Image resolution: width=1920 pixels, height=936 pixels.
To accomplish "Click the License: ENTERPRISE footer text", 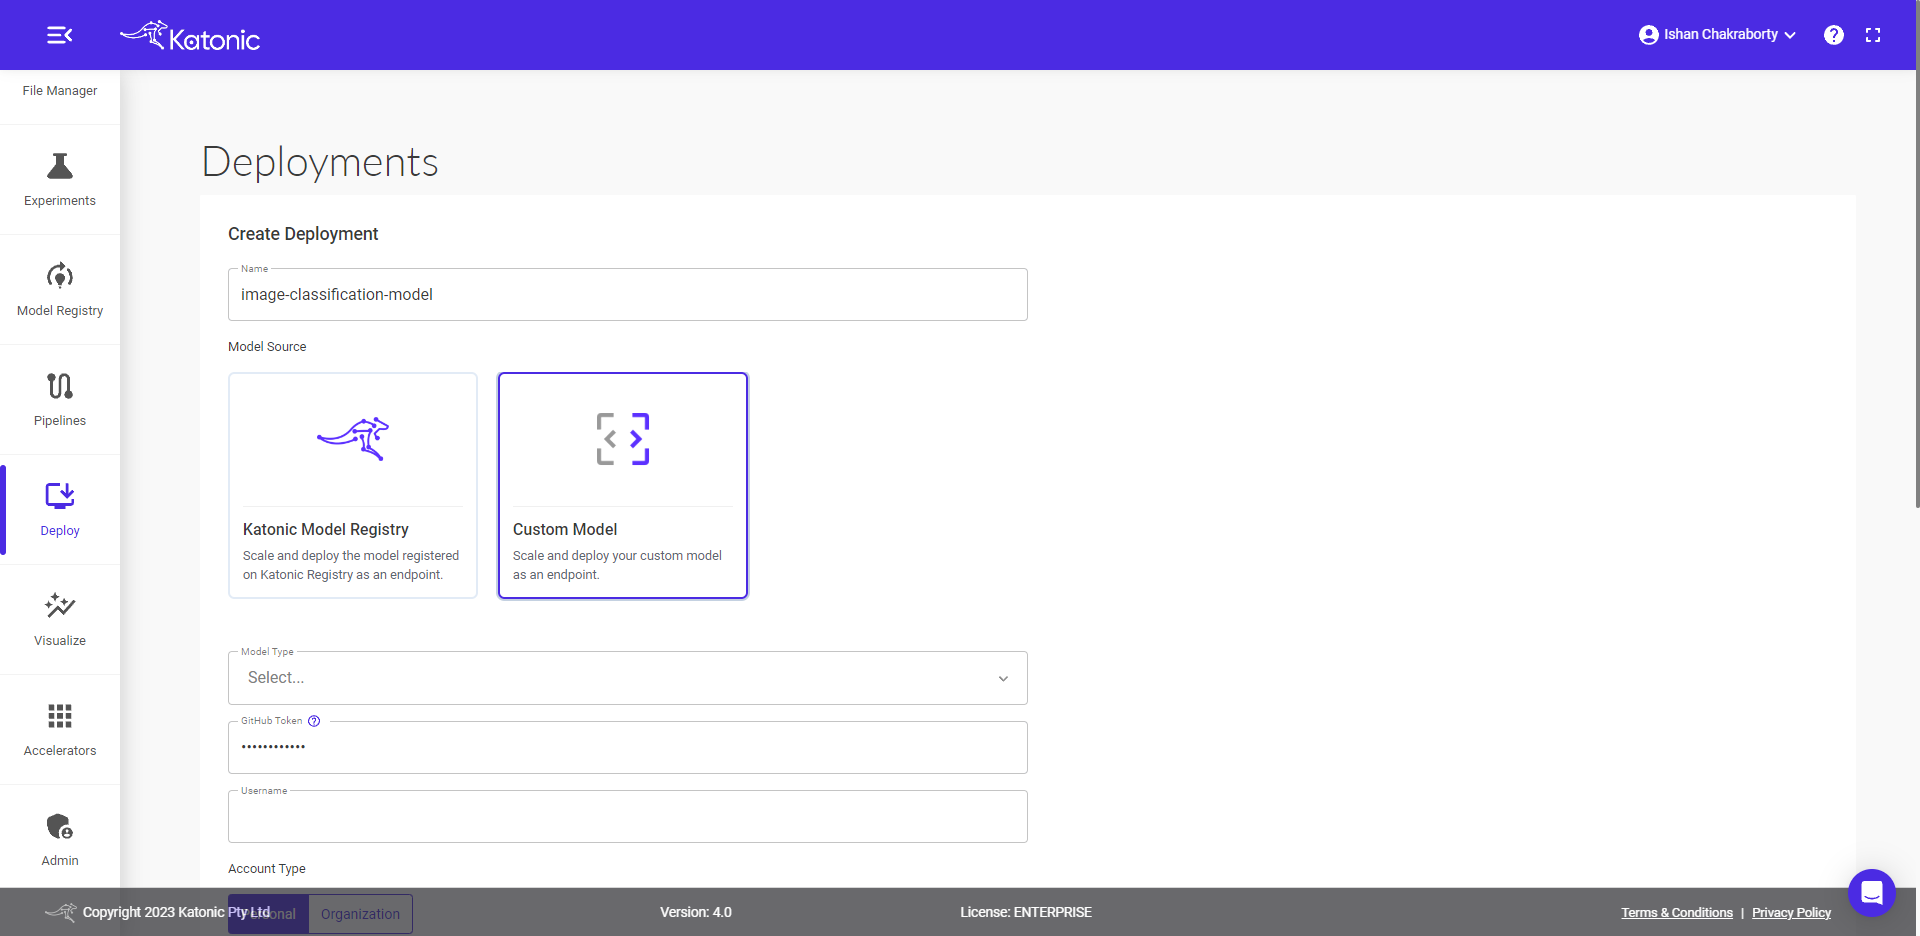I will click(x=1026, y=912).
